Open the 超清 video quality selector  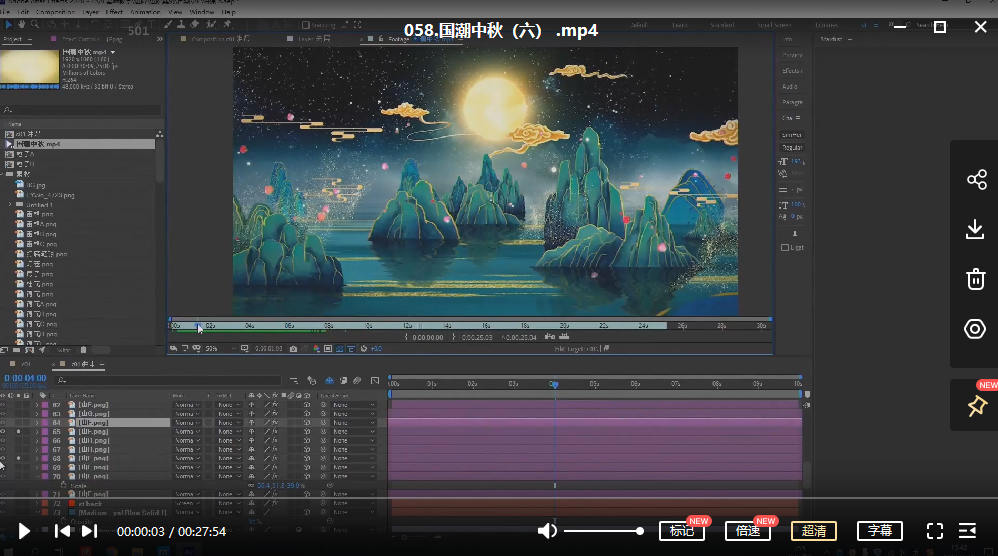[813, 531]
